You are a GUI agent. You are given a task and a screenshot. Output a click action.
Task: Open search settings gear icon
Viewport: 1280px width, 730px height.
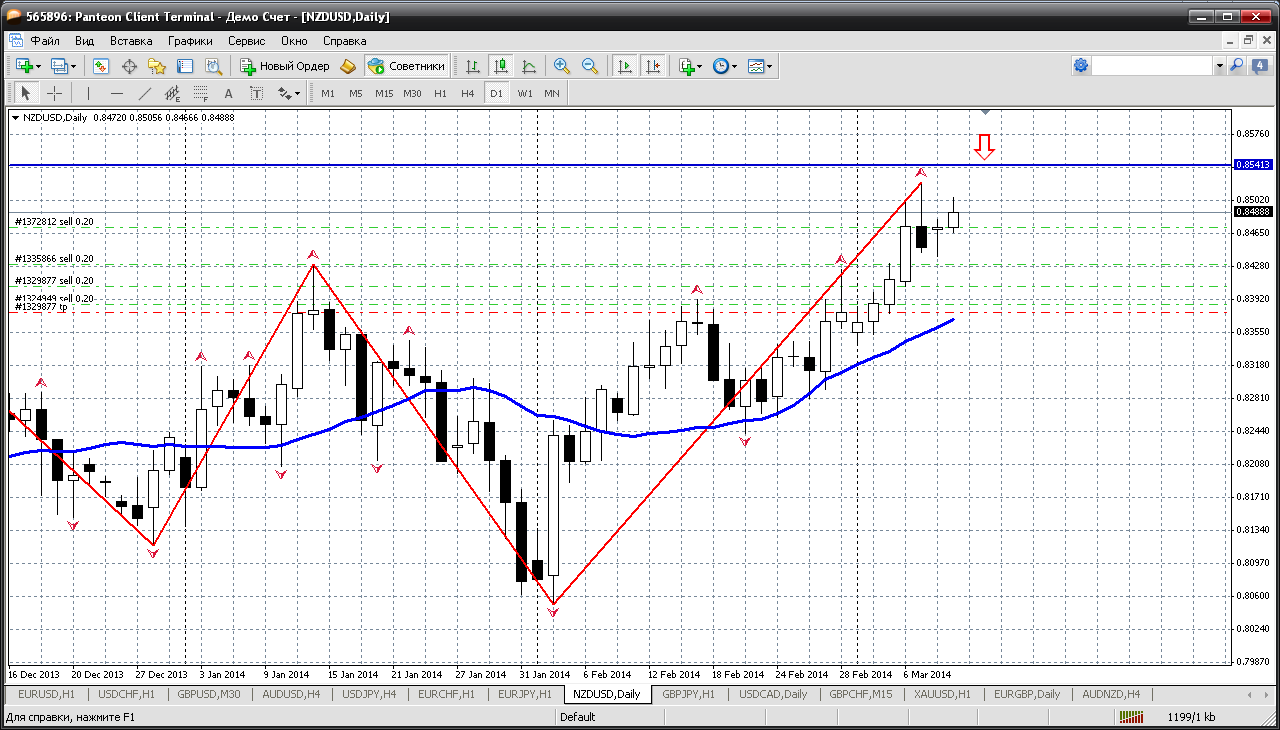pos(1081,66)
